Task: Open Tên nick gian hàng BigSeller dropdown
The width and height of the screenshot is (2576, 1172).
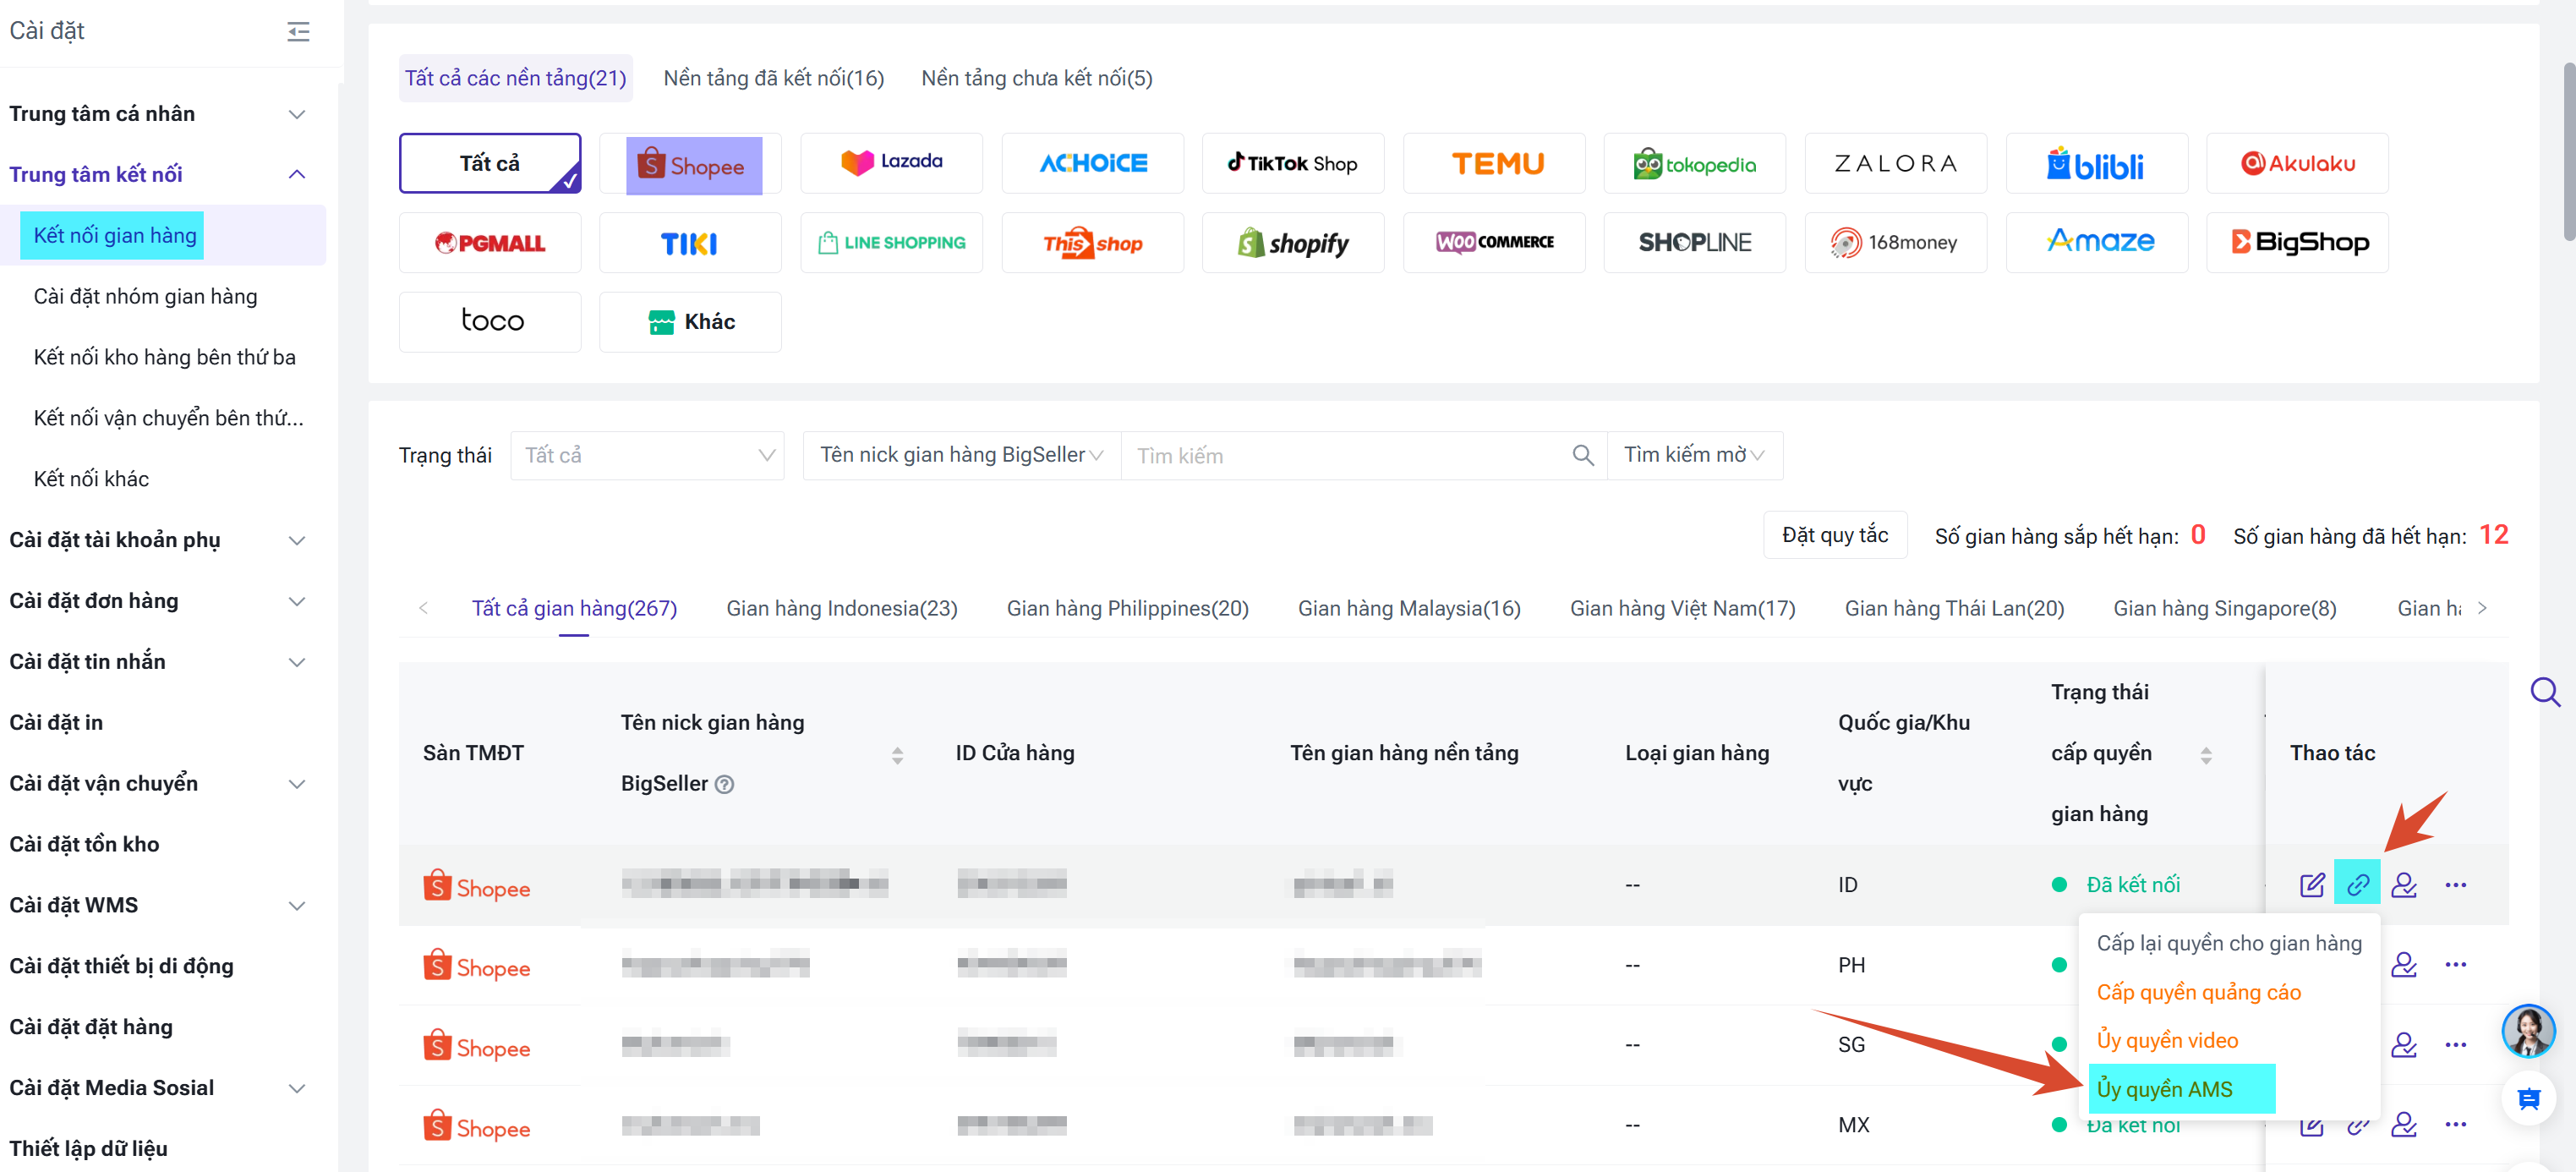Action: pyautogui.click(x=962, y=456)
